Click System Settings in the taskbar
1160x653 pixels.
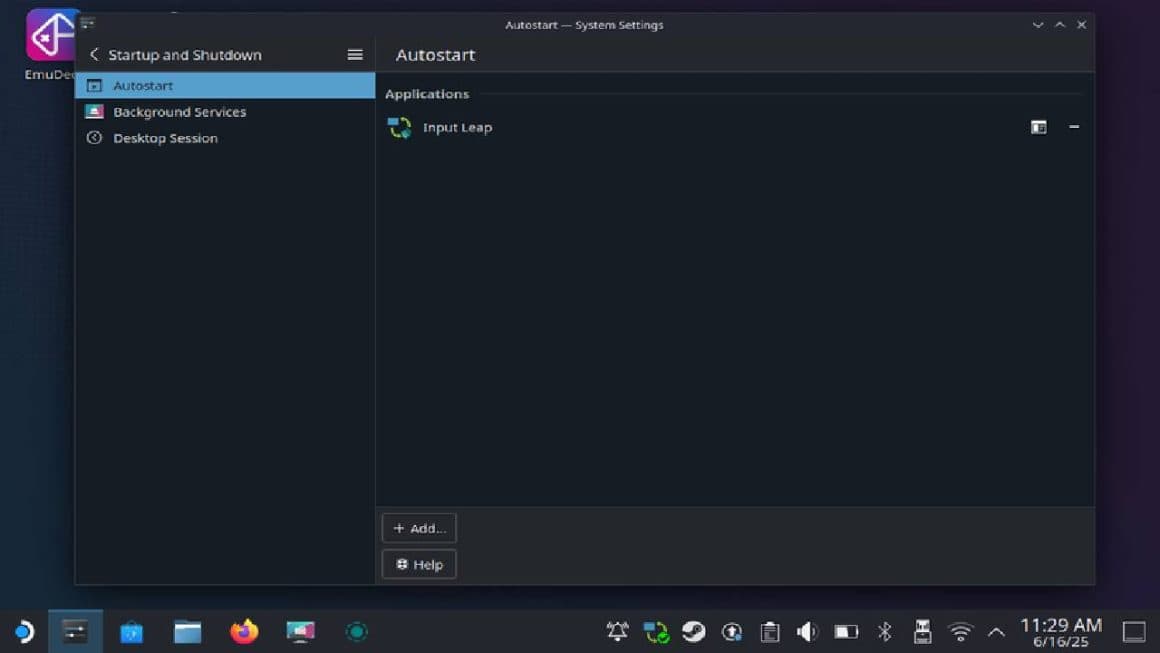pos(75,632)
